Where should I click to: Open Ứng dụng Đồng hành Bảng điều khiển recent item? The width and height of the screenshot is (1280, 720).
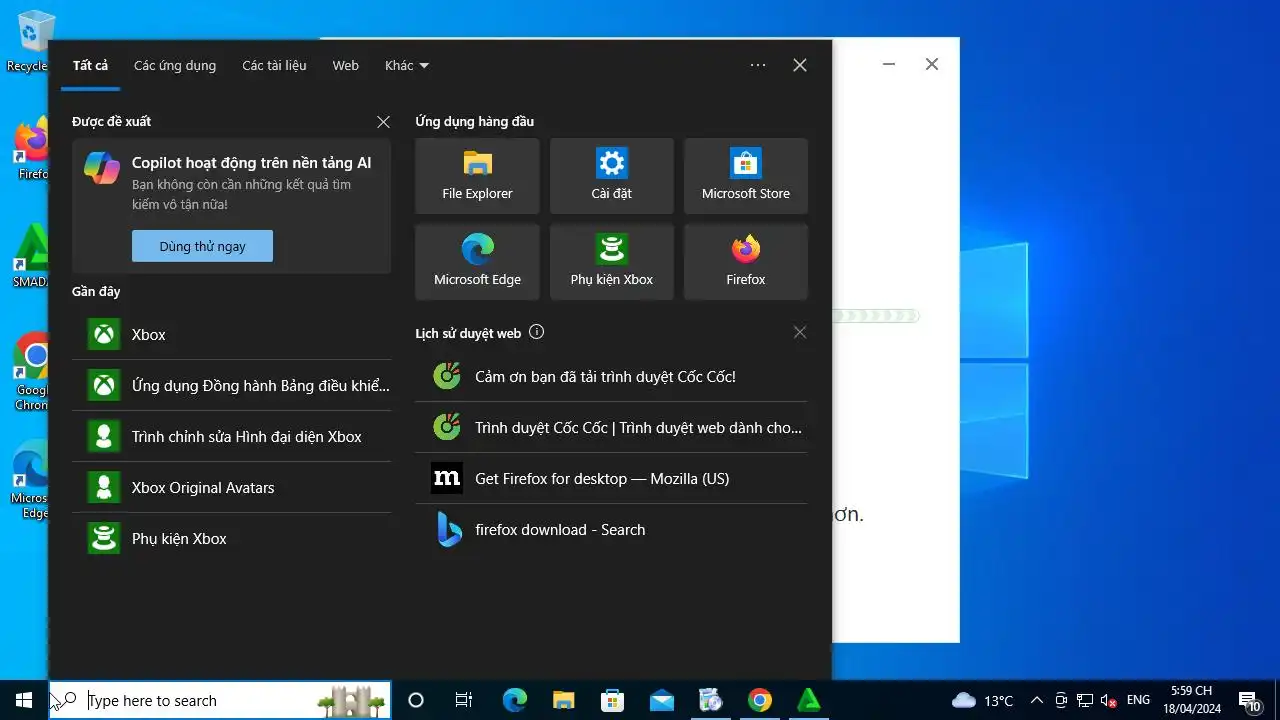[231, 385]
